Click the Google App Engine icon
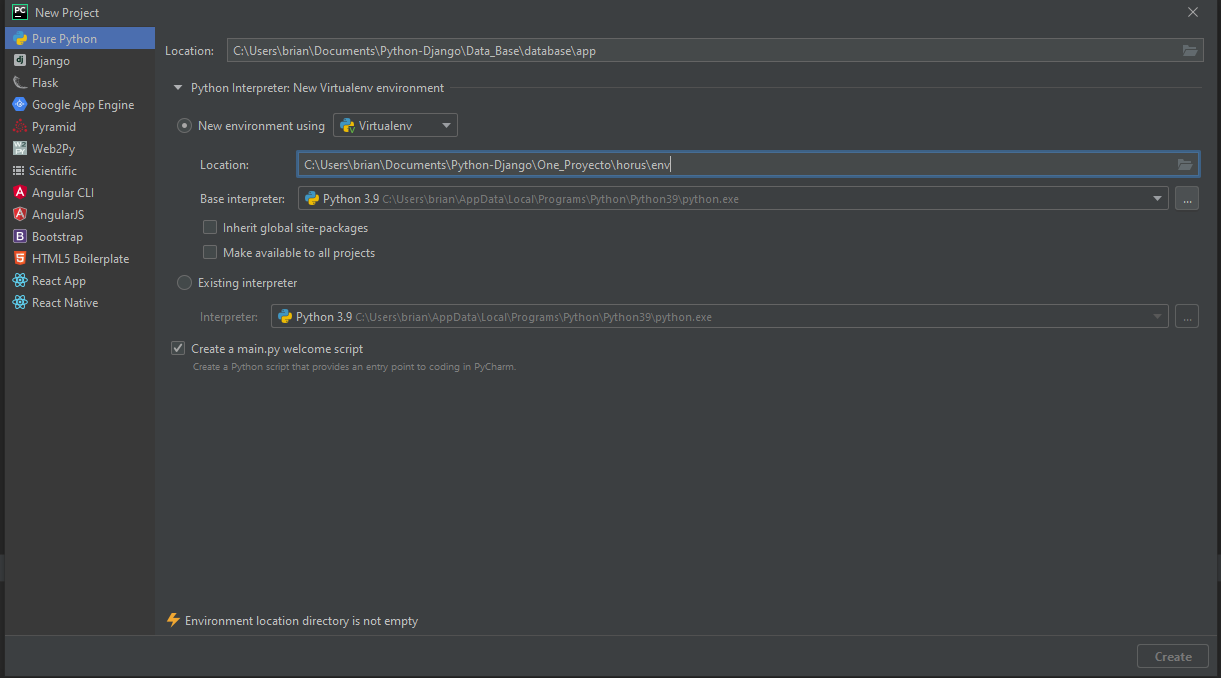Screen dimensions: 1221x678 (x=20, y=105)
